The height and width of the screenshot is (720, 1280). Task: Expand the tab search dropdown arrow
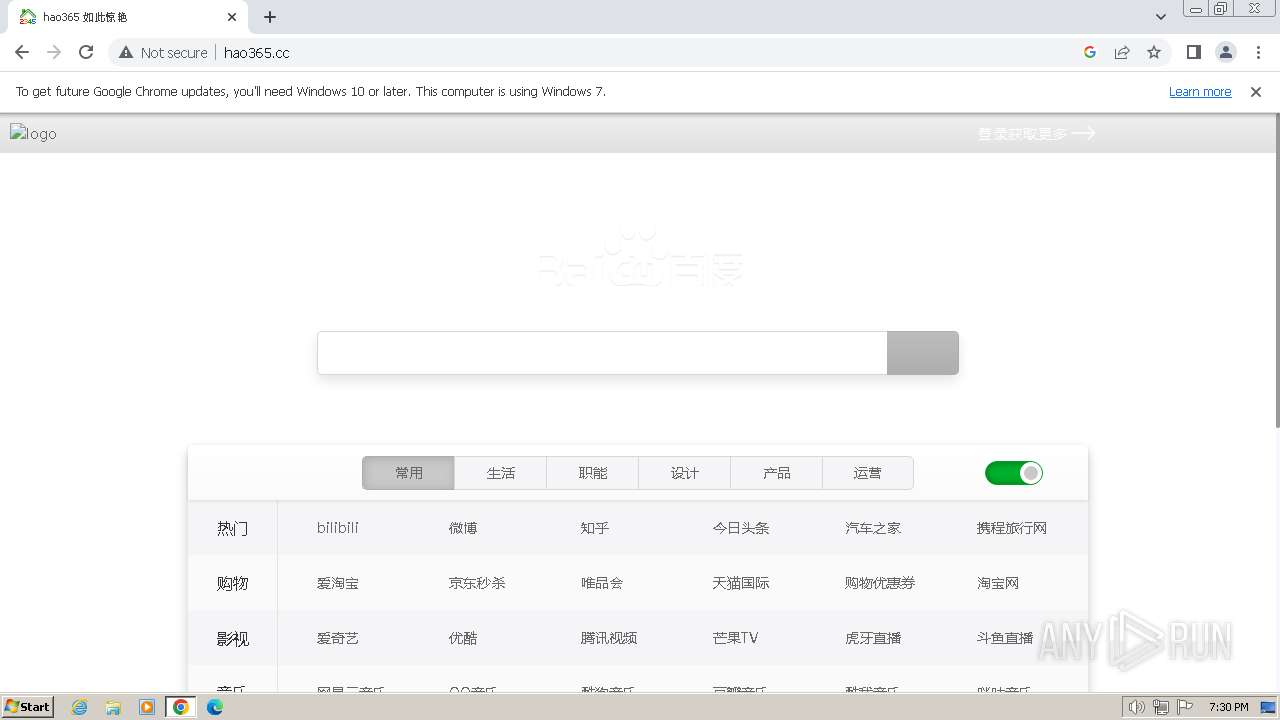pyautogui.click(x=1161, y=17)
